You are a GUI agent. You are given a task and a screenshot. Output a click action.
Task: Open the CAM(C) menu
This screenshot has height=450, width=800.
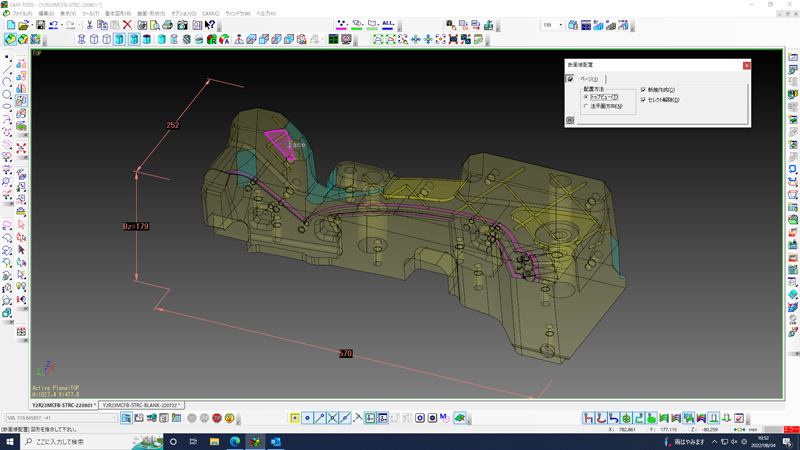(x=210, y=14)
